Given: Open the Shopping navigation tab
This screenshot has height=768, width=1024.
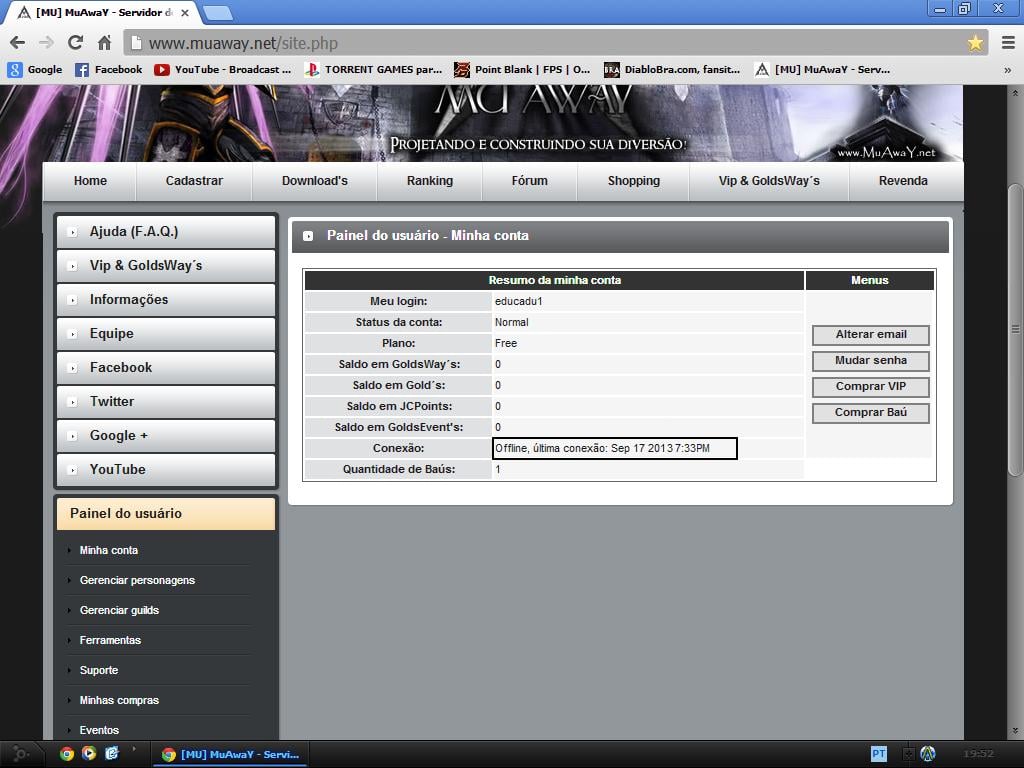Looking at the screenshot, I should tap(633, 181).
